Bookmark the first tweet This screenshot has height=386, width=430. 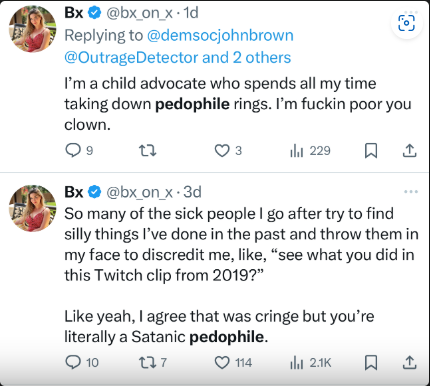pos(371,151)
